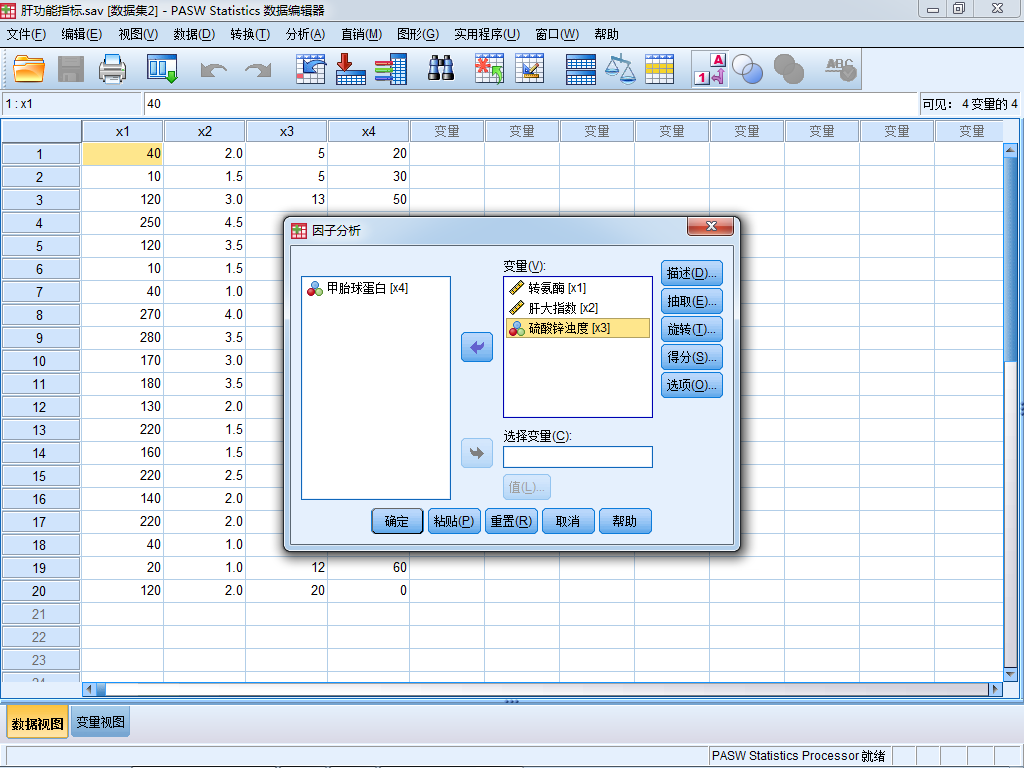The width and height of the screenshot is (1024, 768).
Task: Click the 确定 button
Action: [x=397, y=521]
